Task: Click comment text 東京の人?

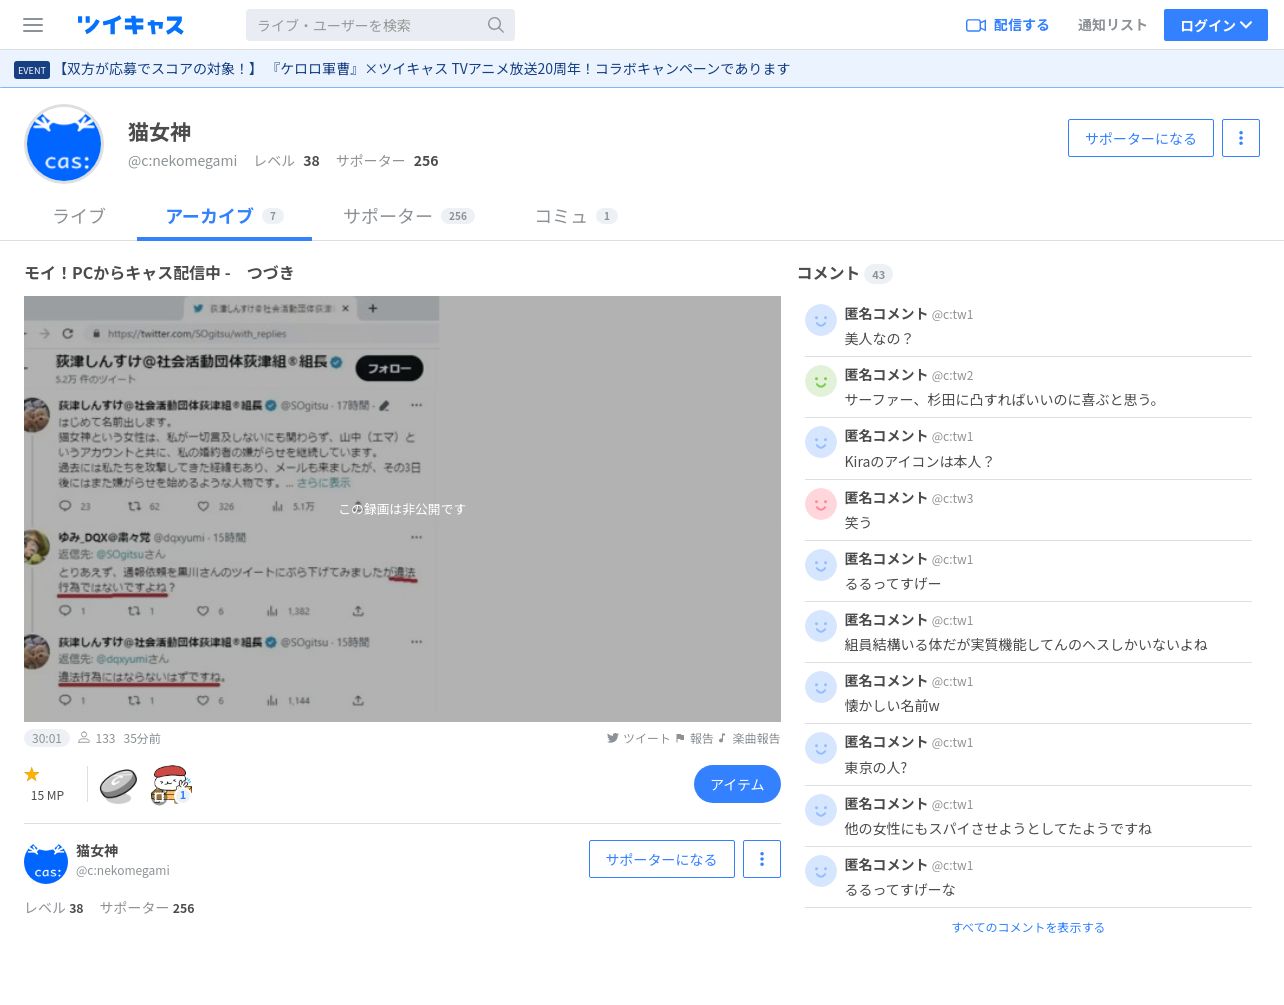Action: (x=876, y=767)
